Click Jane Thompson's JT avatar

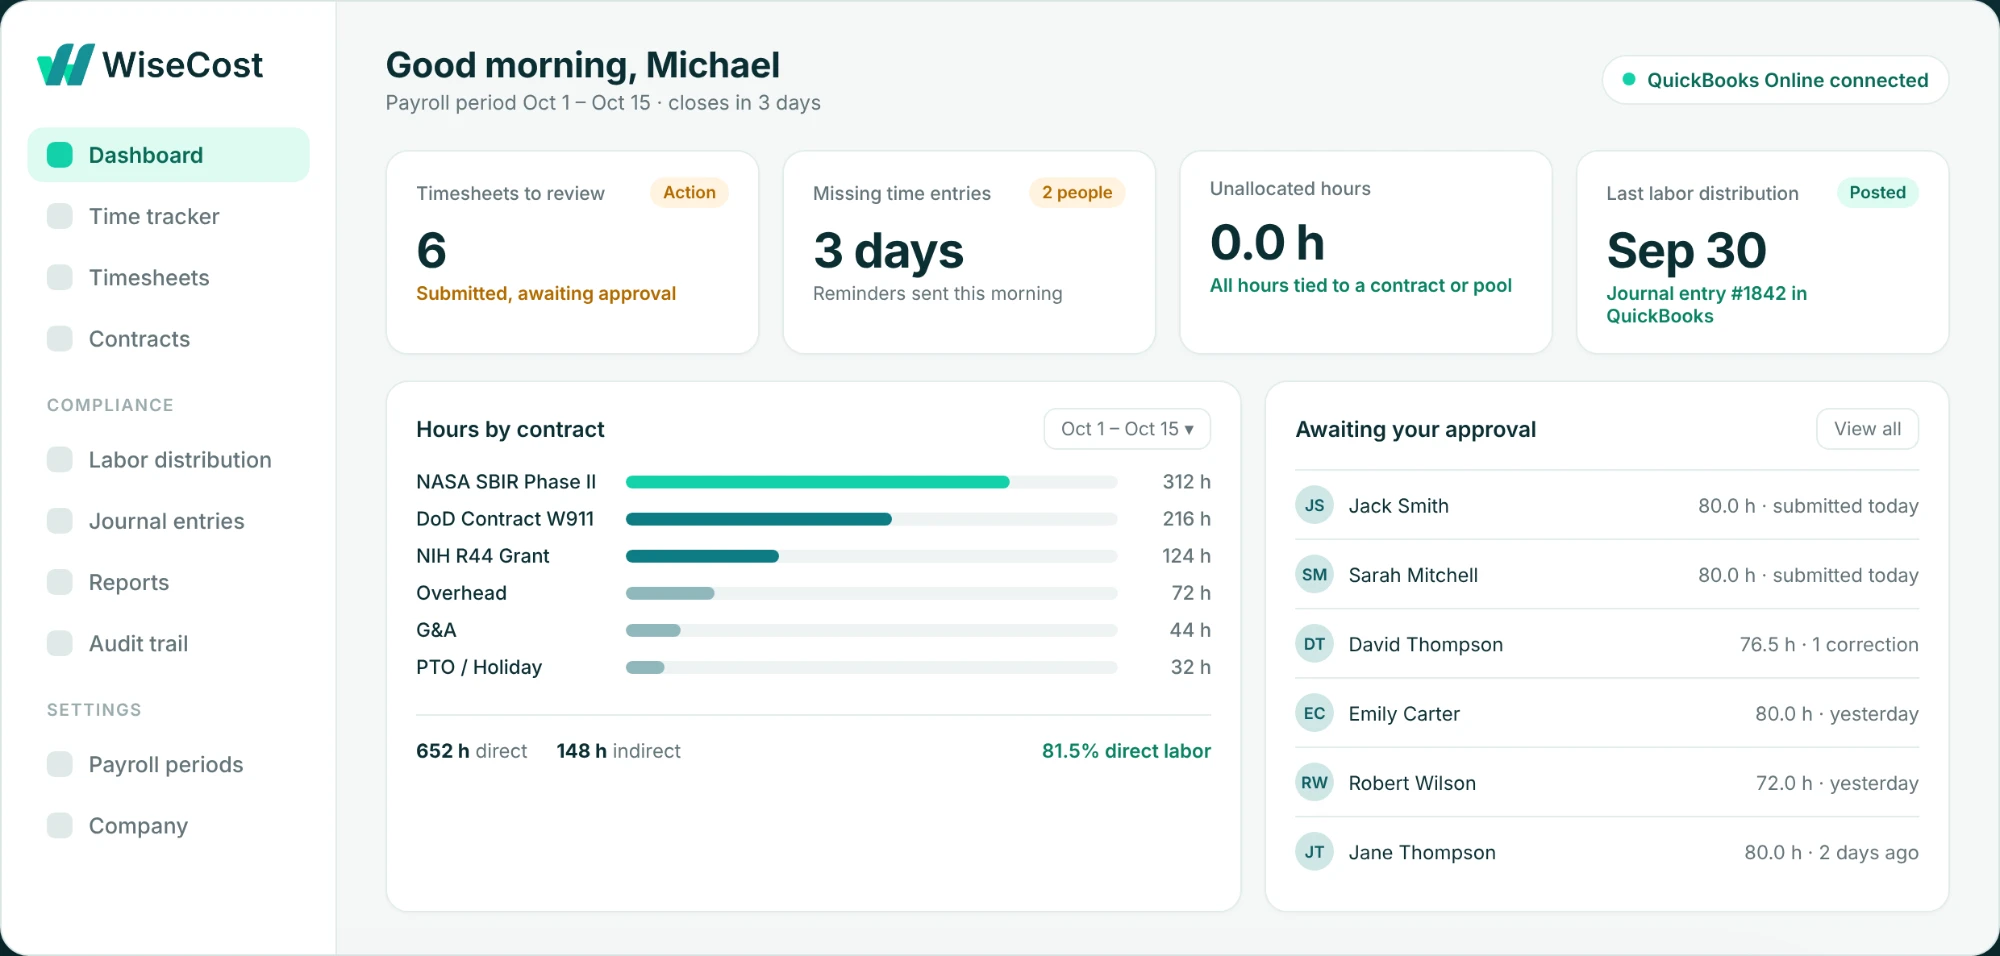(1314, 852)
